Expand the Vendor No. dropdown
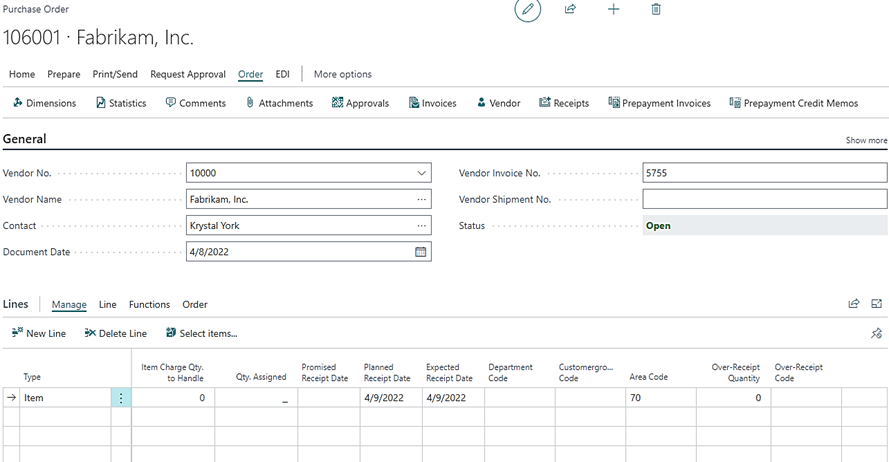This screenshot has width=889, height=462. tap(421, 173)
